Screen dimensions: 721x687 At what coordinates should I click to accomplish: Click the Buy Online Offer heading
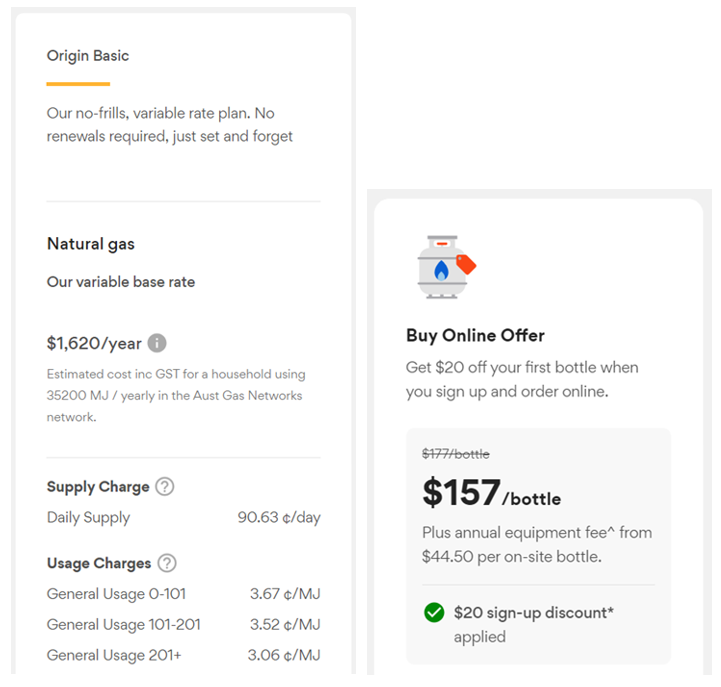[x=475, y=336]
